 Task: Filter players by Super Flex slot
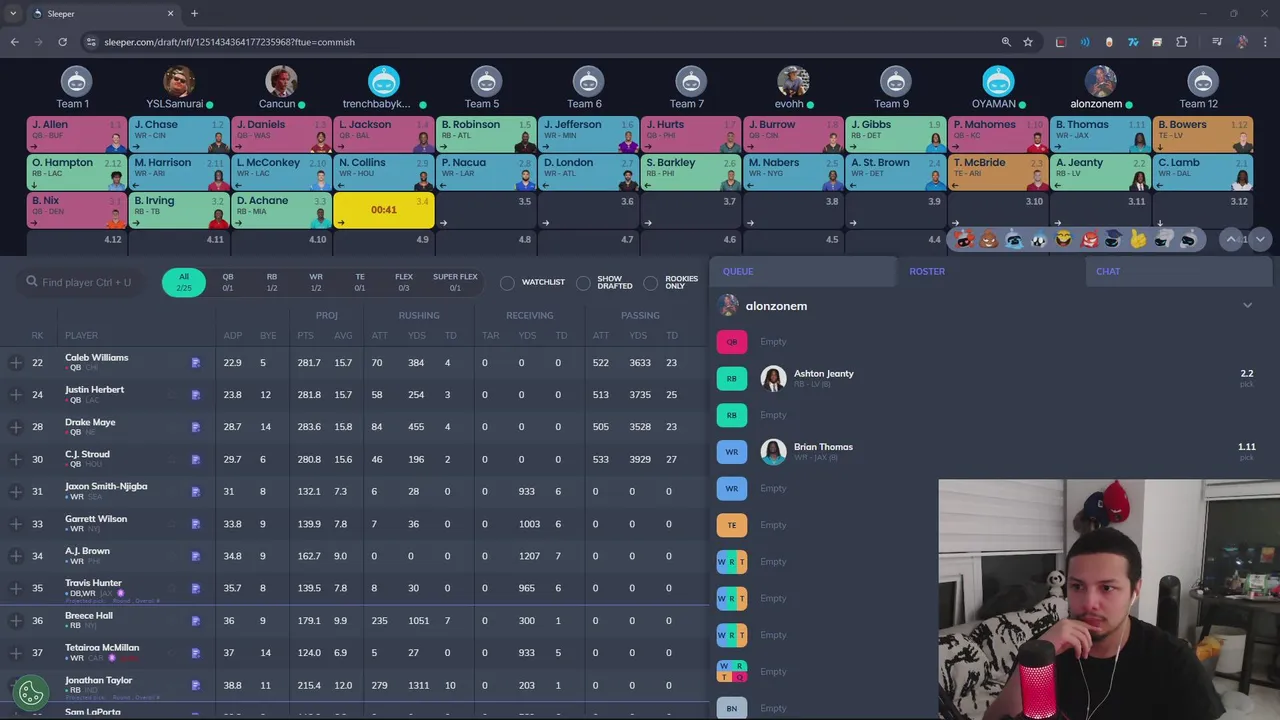[455, 282]
